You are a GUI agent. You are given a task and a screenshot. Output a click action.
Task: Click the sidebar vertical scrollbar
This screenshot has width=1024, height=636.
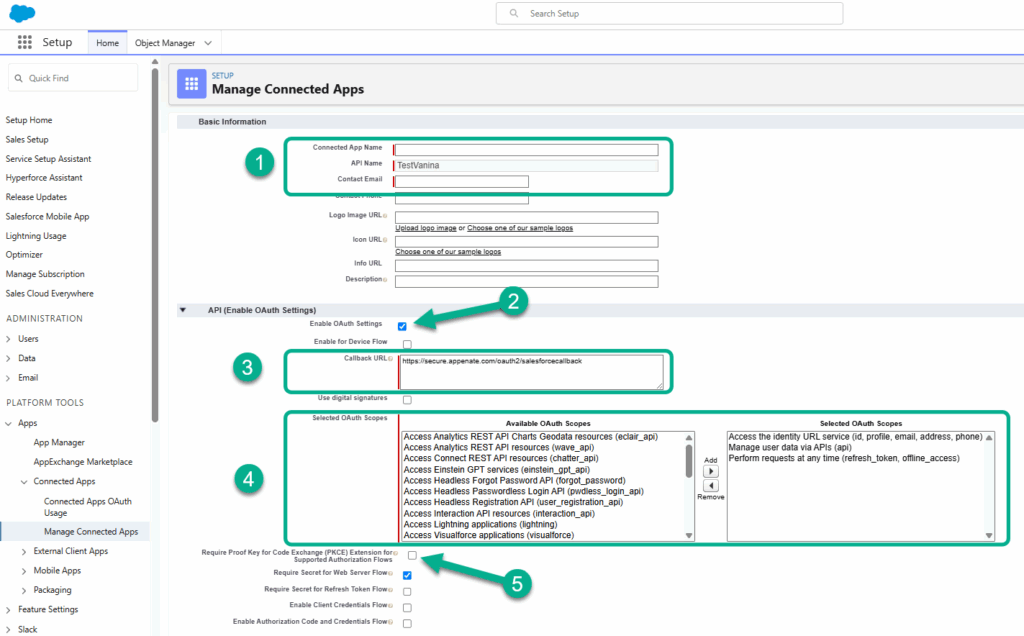coord(155,245)
